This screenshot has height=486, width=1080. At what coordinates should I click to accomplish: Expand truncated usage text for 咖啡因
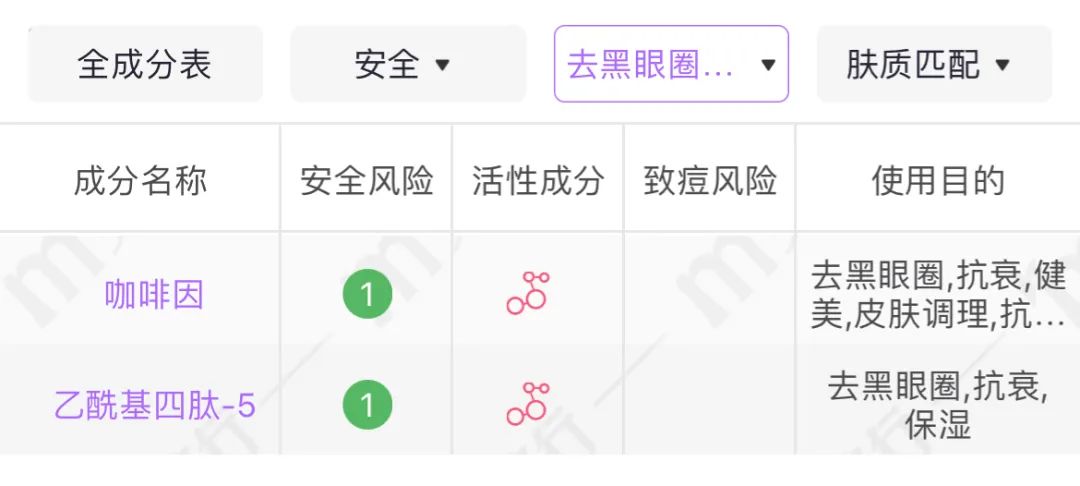938,295
